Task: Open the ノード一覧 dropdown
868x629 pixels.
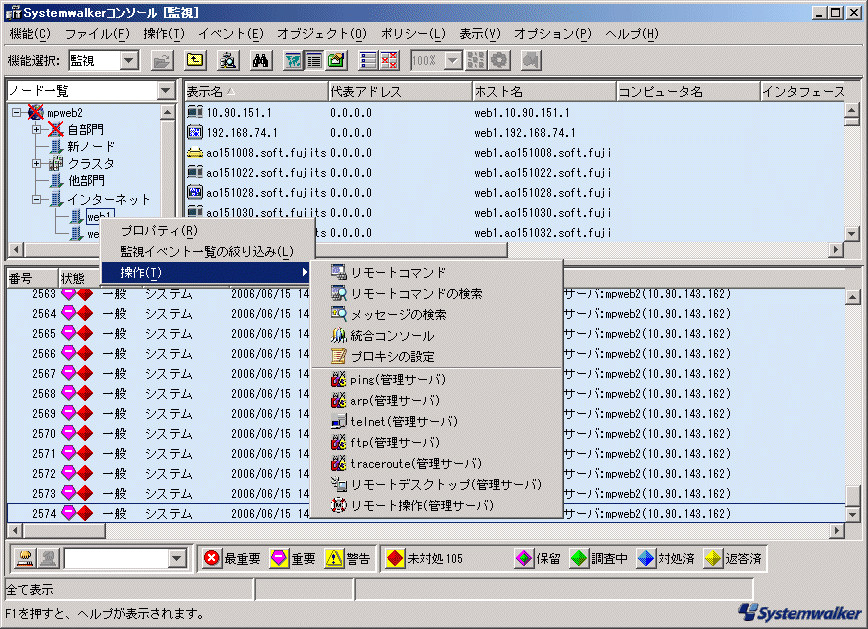Action: 166,90
